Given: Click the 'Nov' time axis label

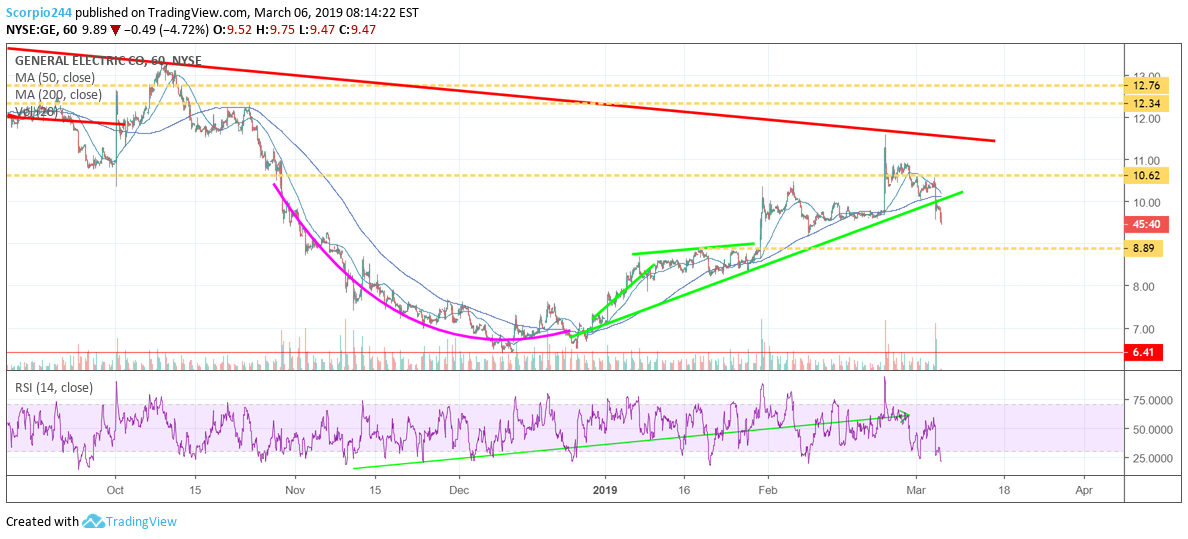Looking at the screenshot, I should (x=295, y=490).
